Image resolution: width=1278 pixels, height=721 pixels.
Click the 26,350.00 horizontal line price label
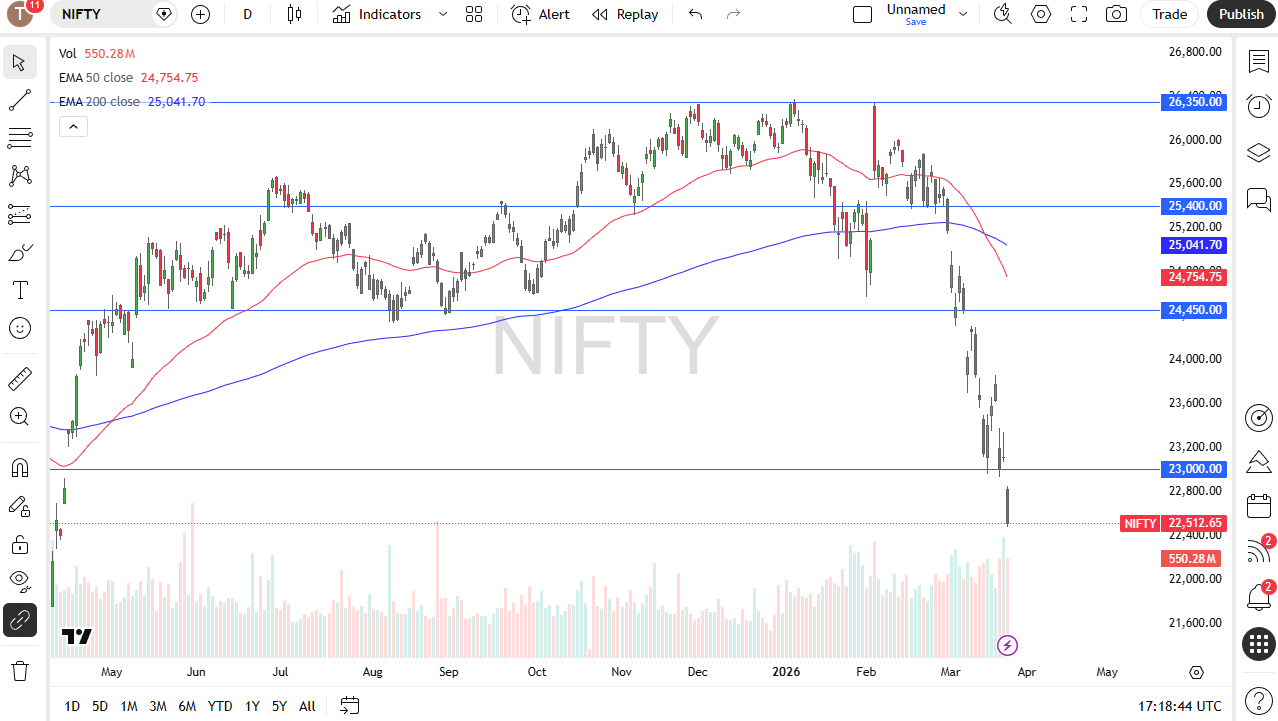point(1193,102)
